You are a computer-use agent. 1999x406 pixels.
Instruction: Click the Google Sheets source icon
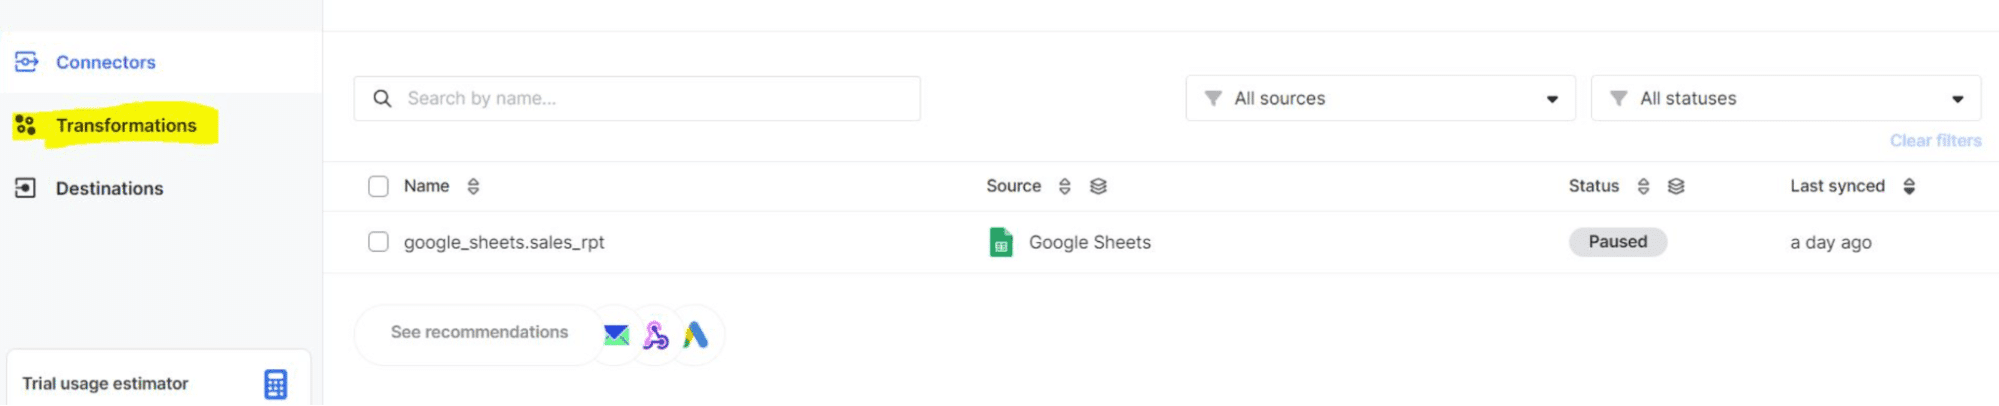tap(1001, 242)
